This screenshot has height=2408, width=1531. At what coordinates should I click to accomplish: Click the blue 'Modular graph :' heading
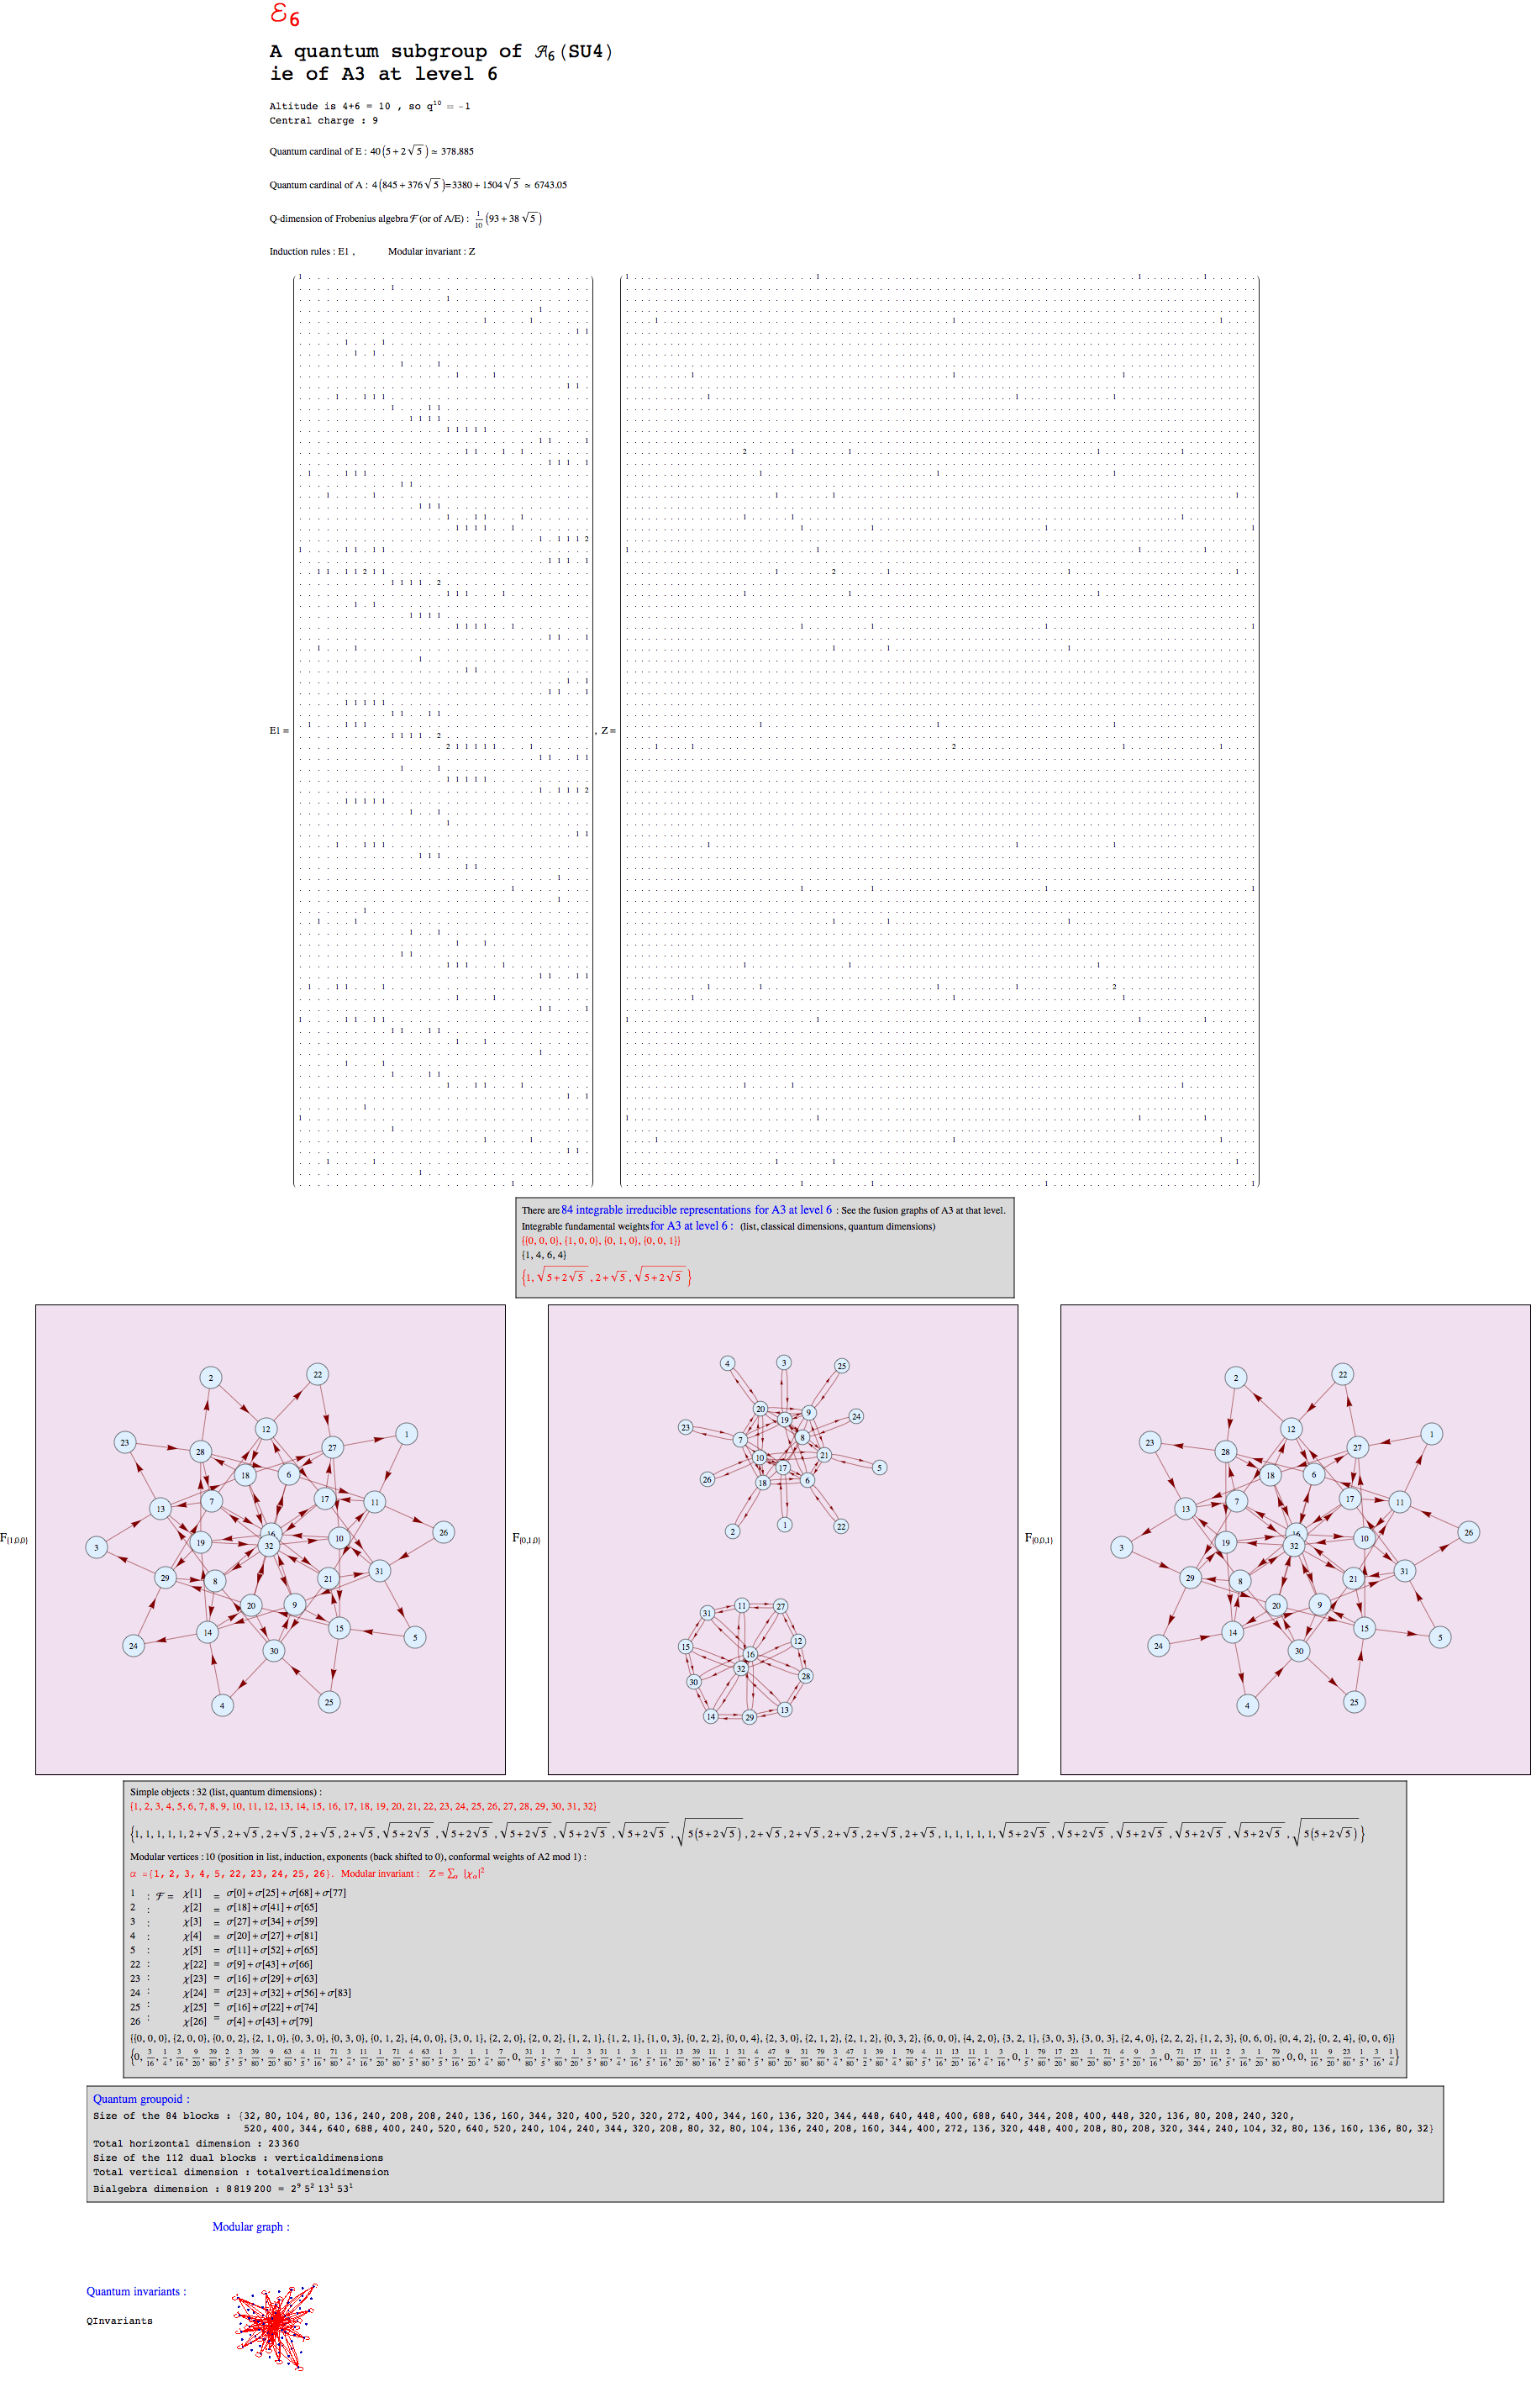(251, 2227)
